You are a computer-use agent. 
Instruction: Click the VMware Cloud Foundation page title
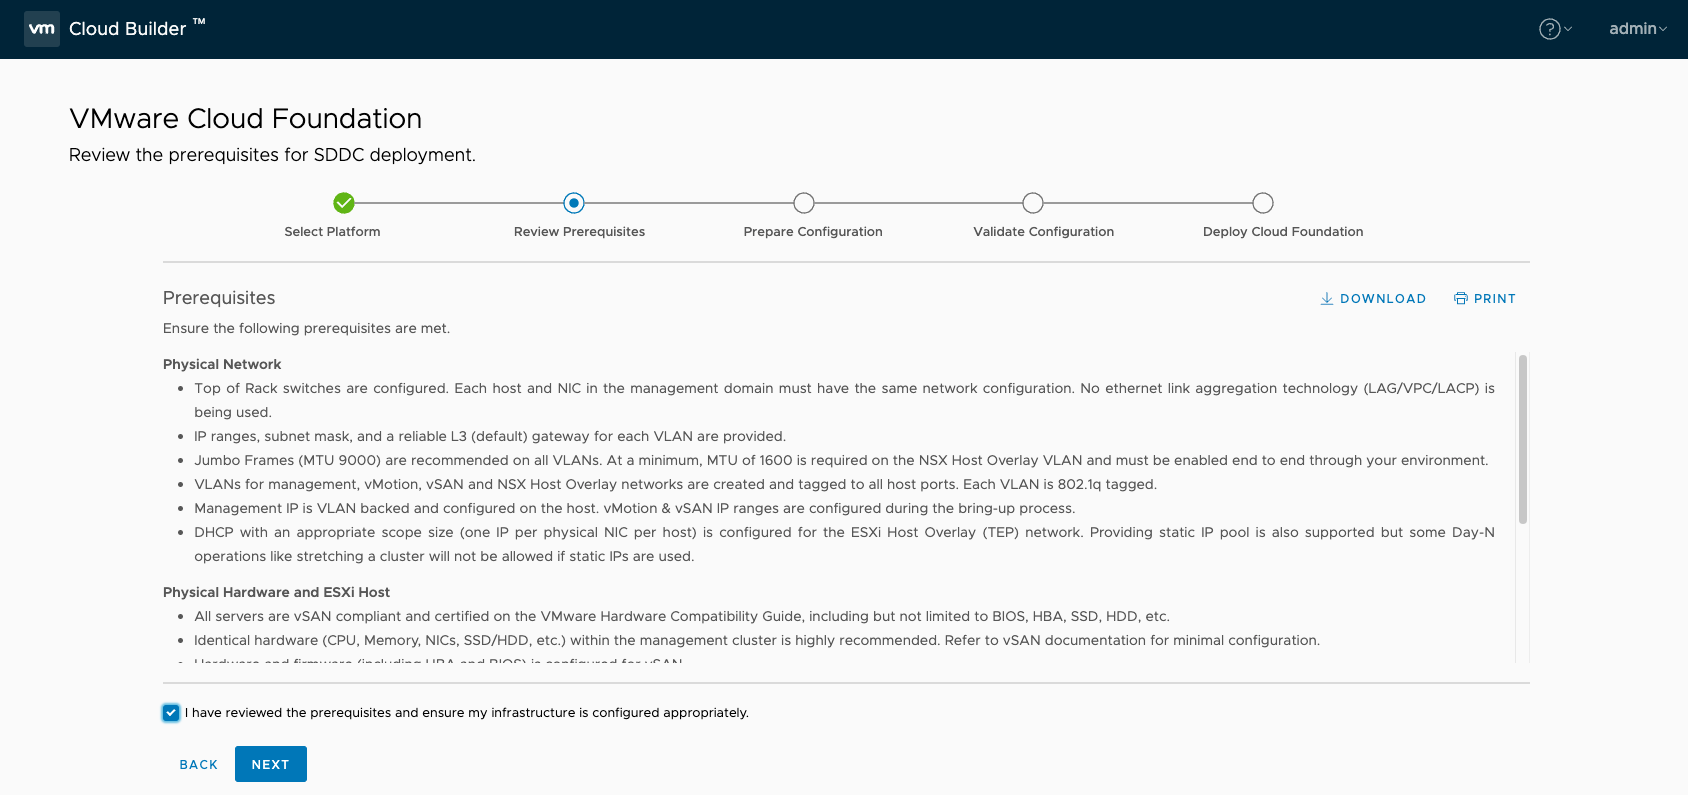pyautogui.click(x=245, y=119)
